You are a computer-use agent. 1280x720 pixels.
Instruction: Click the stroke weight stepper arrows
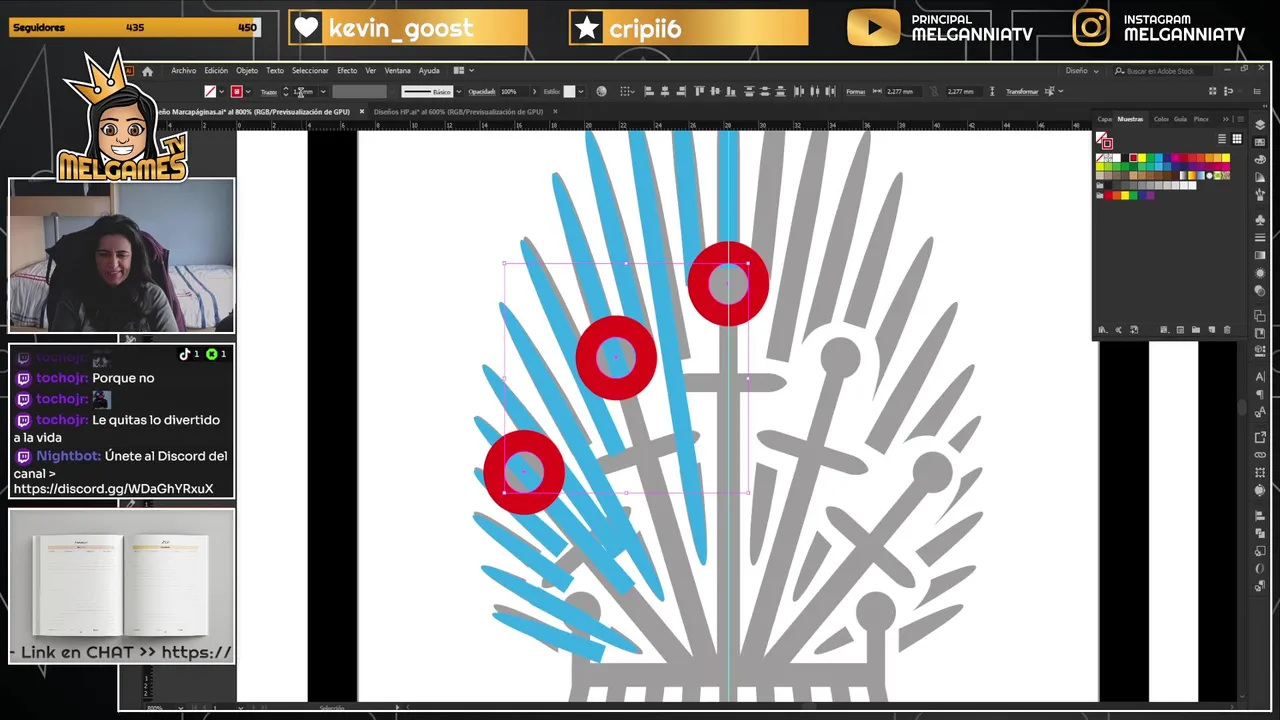coord(285,91)
